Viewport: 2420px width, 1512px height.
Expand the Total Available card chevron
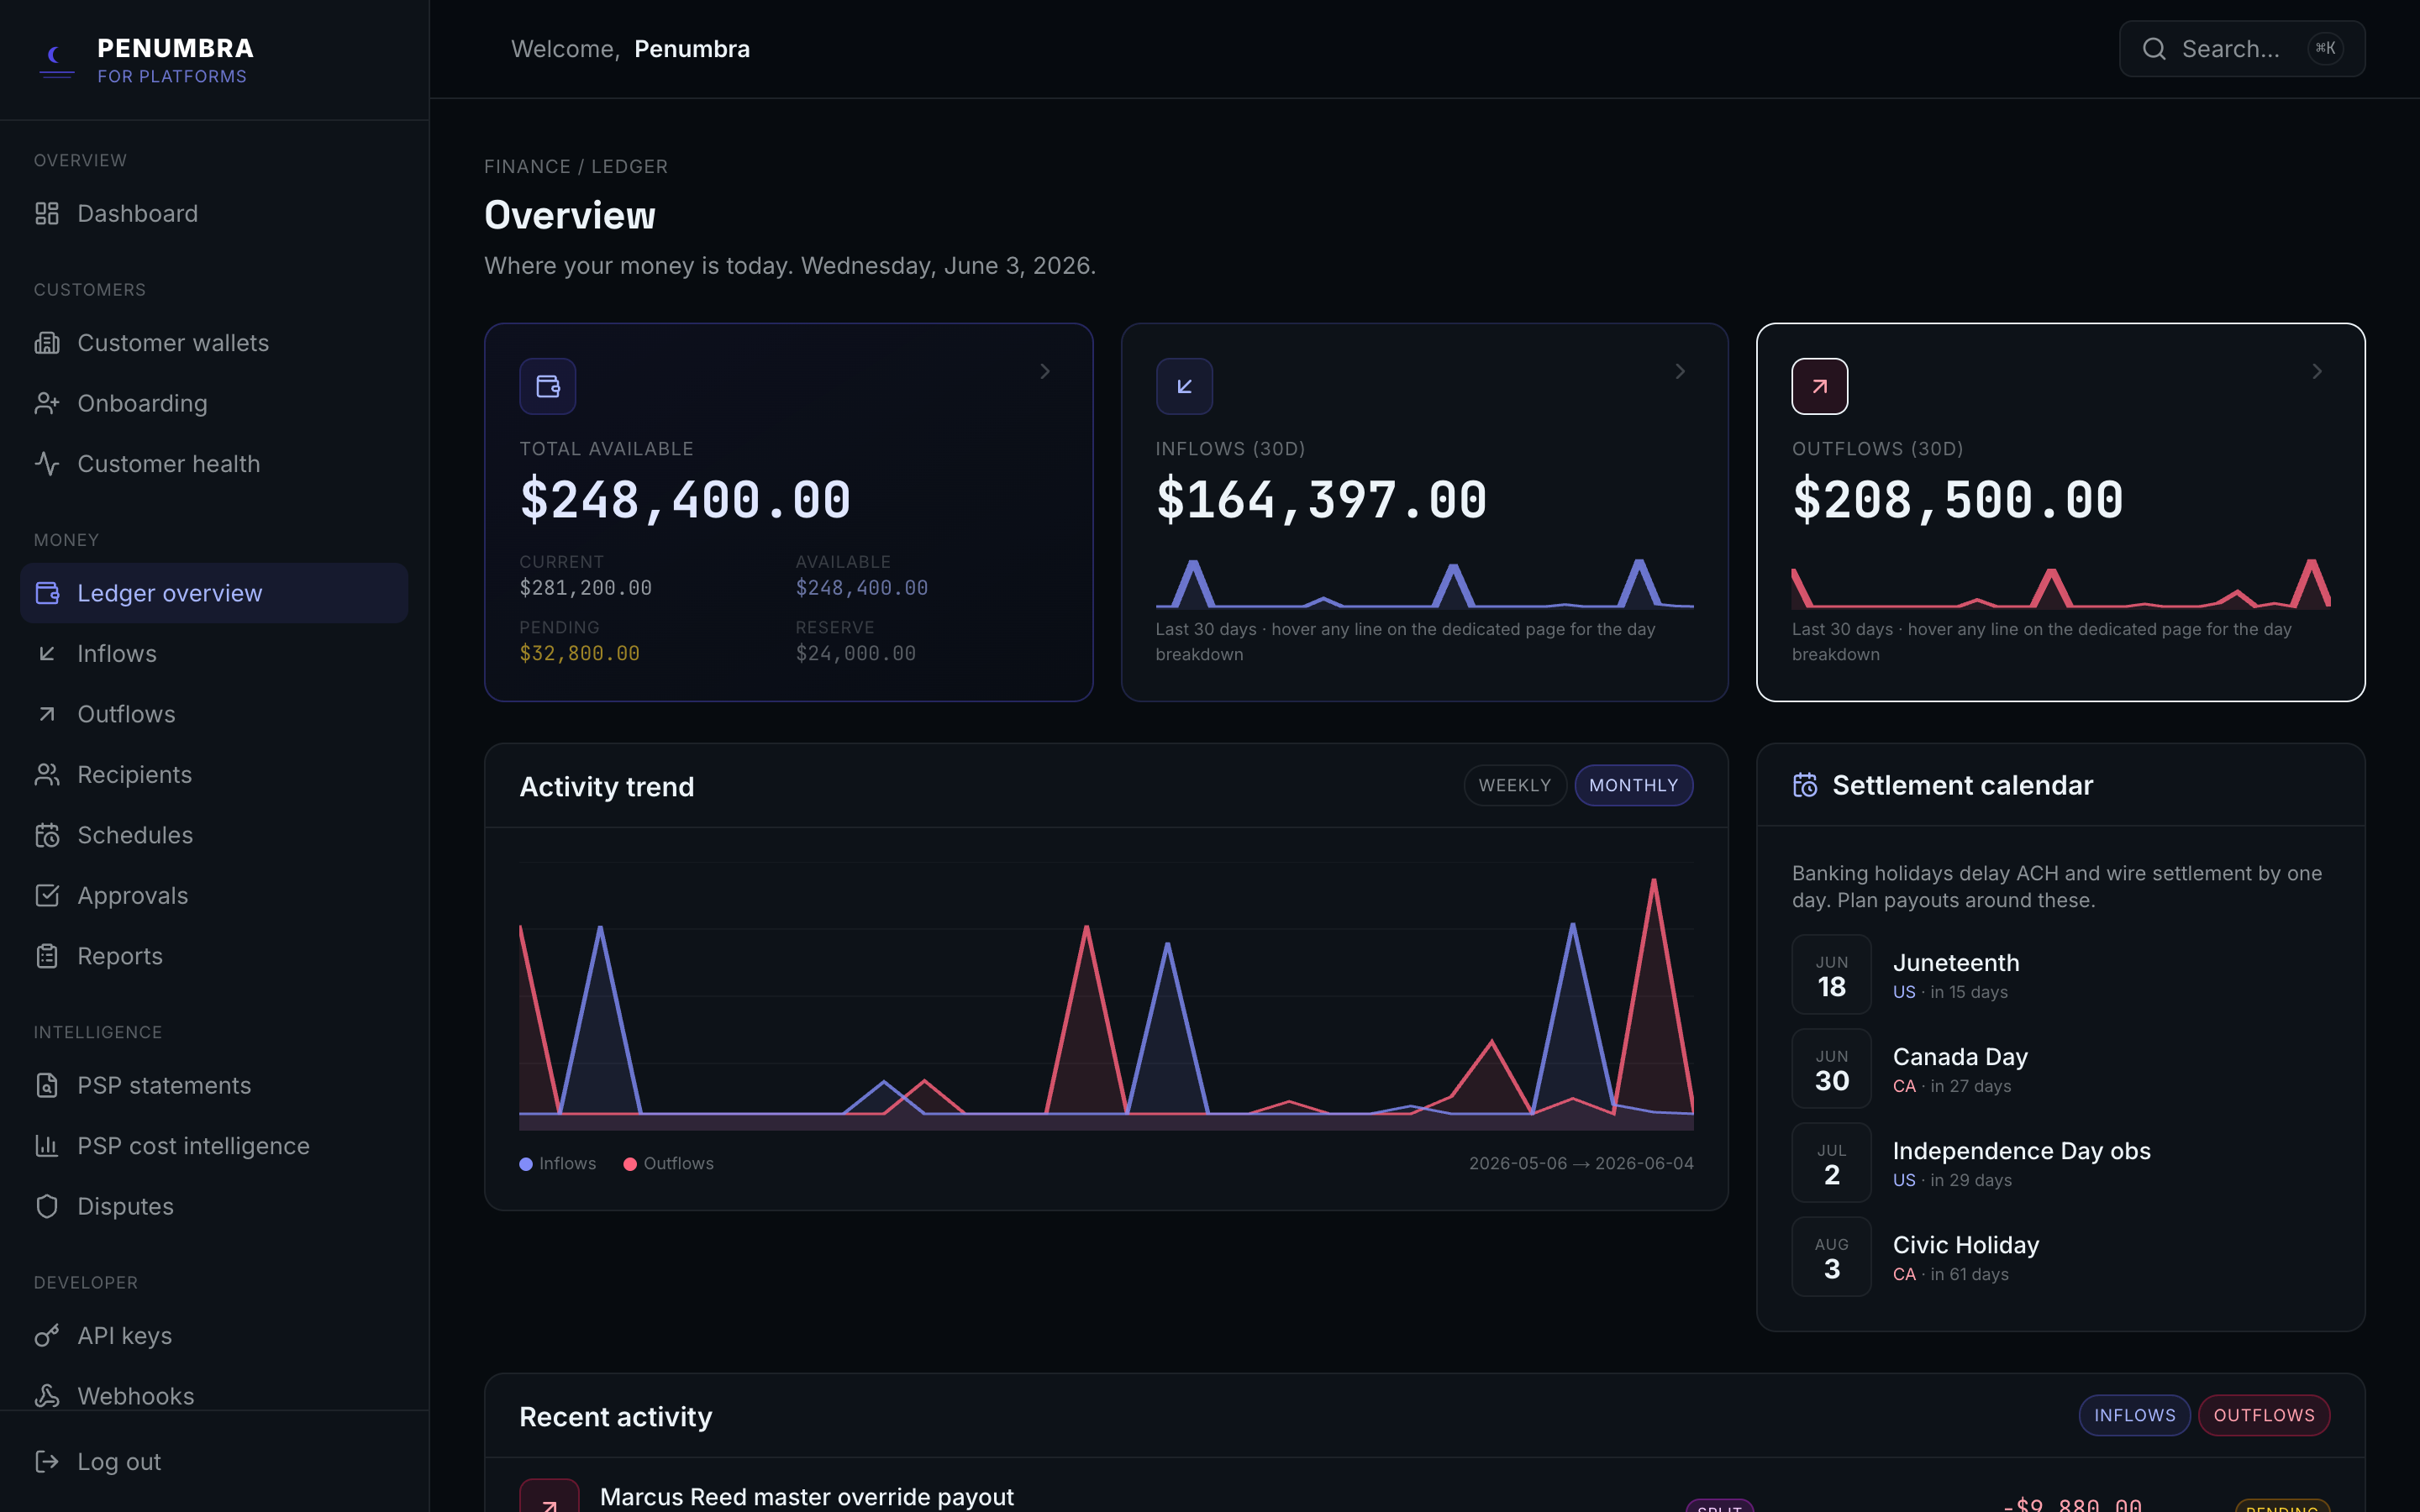click(x=1045, y=372)
